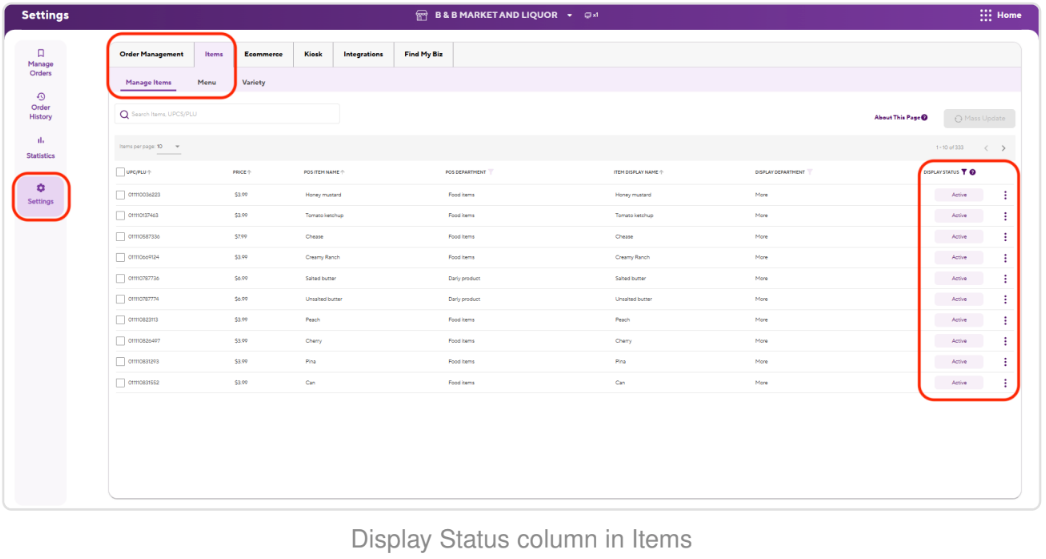The height and width of the screenshot is (559, 1046).
Task: Toggle Active status for Honey mustard
Action: pyautogui.click(x=959, y=195)
